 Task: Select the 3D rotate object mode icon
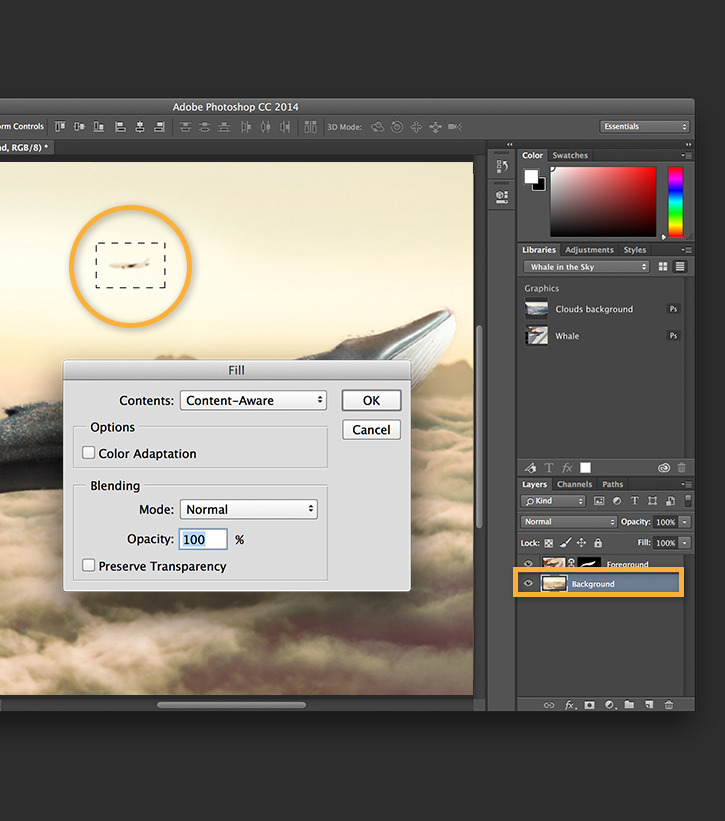click(x=377, y=127)
